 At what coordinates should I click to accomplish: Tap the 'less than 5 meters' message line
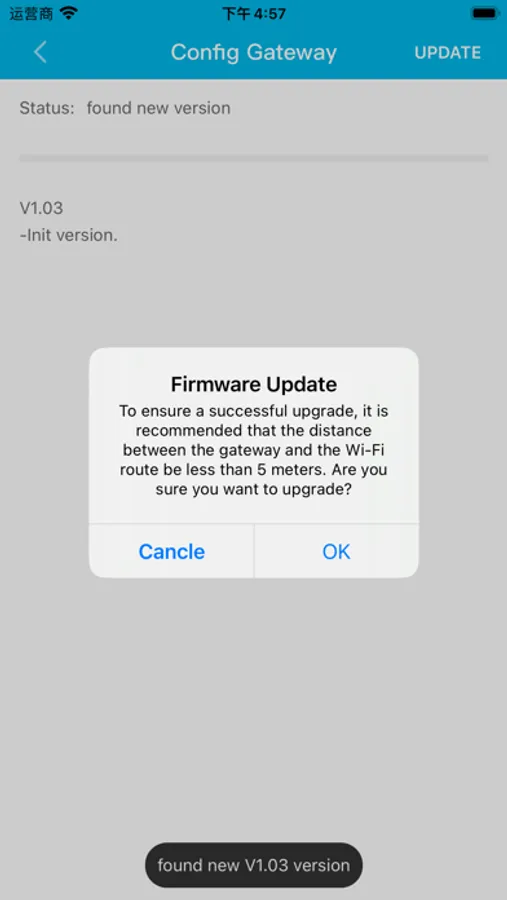pos(253,470)
